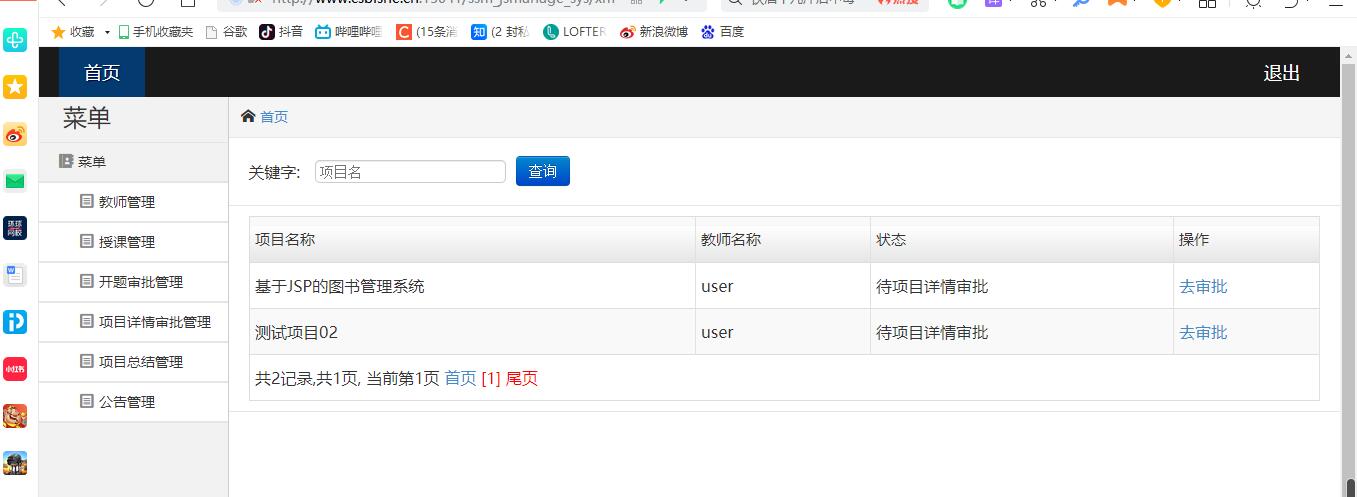This screenshot has height=497, width=1357.
Task: Open the orange C 15条消息 bookmark
Action: (427, 32)
